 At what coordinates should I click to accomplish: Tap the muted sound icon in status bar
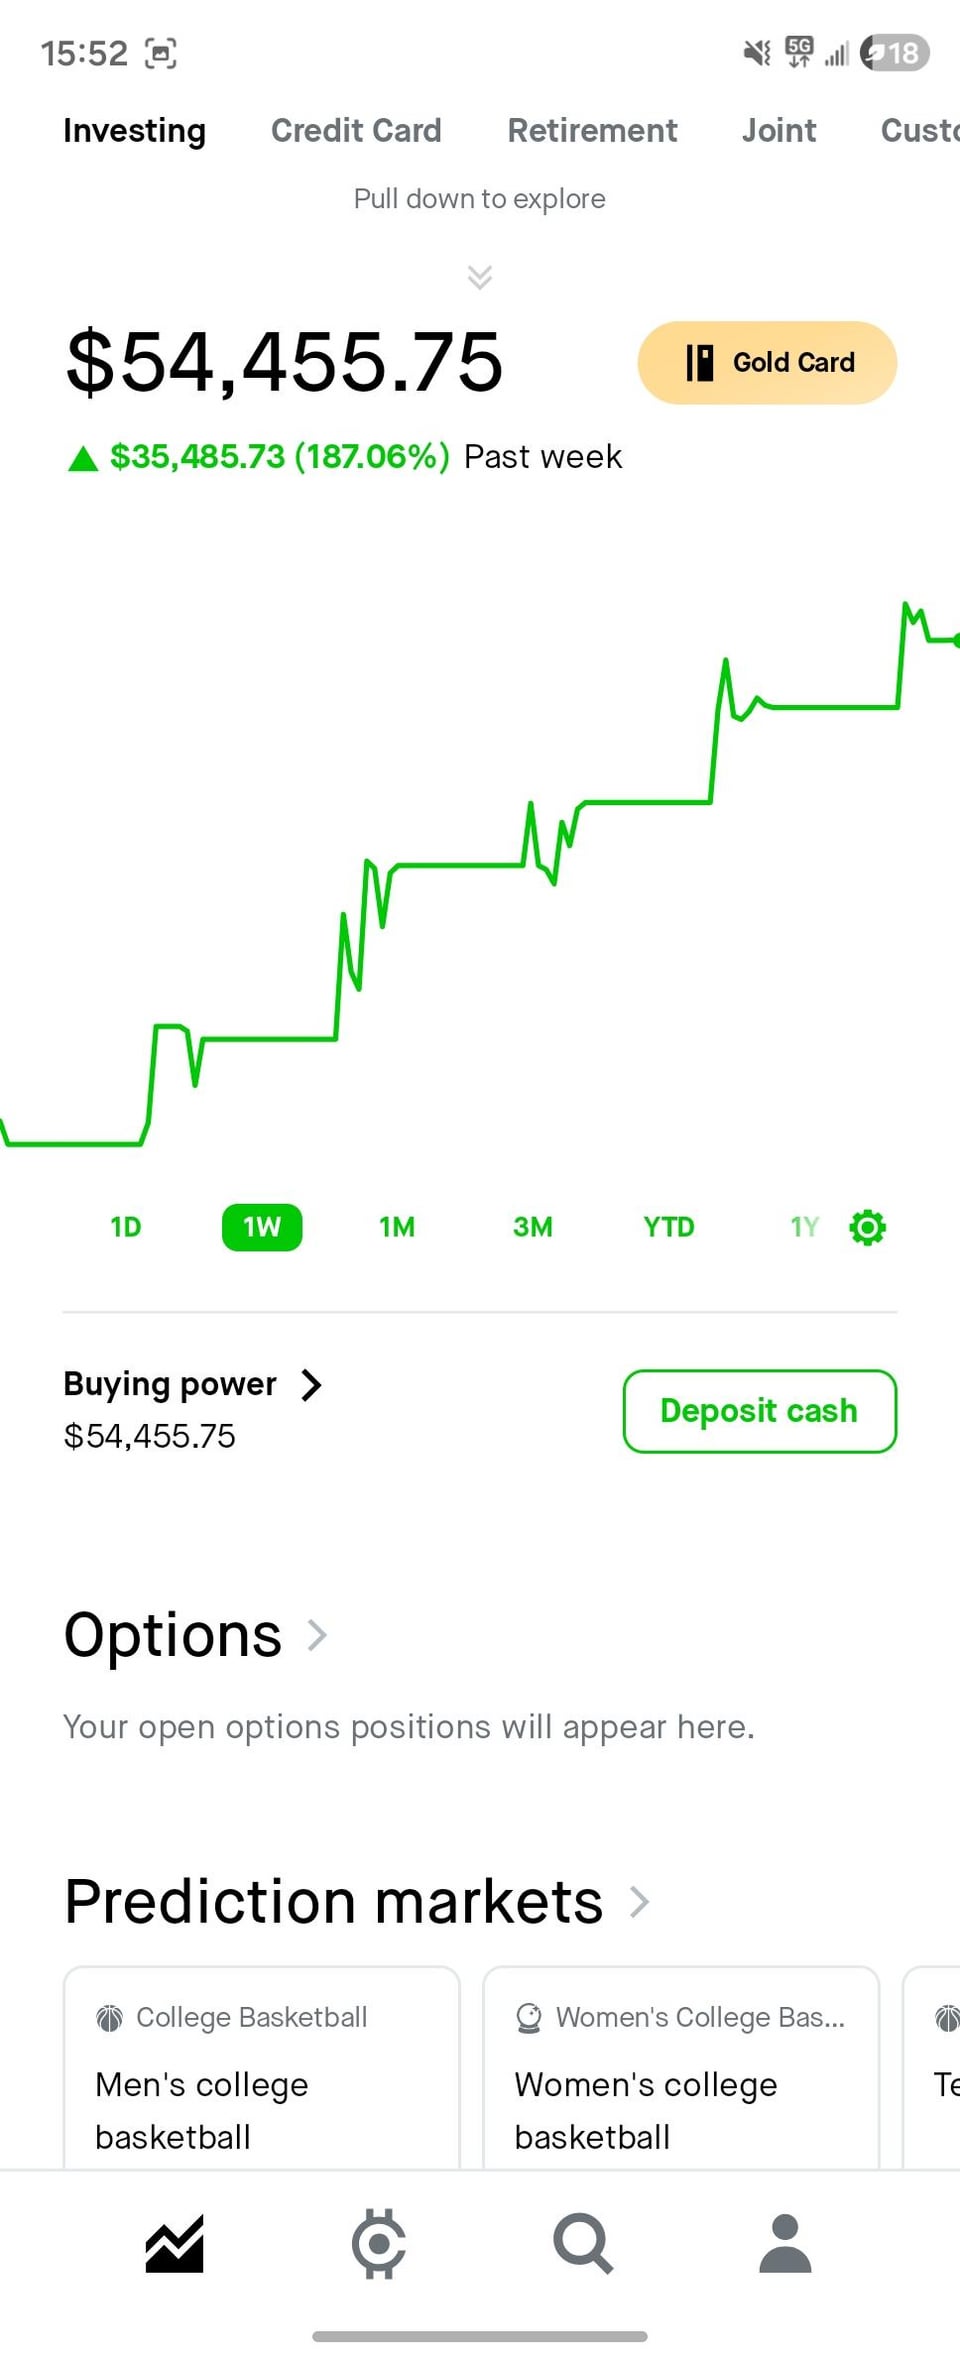point(757,52)
